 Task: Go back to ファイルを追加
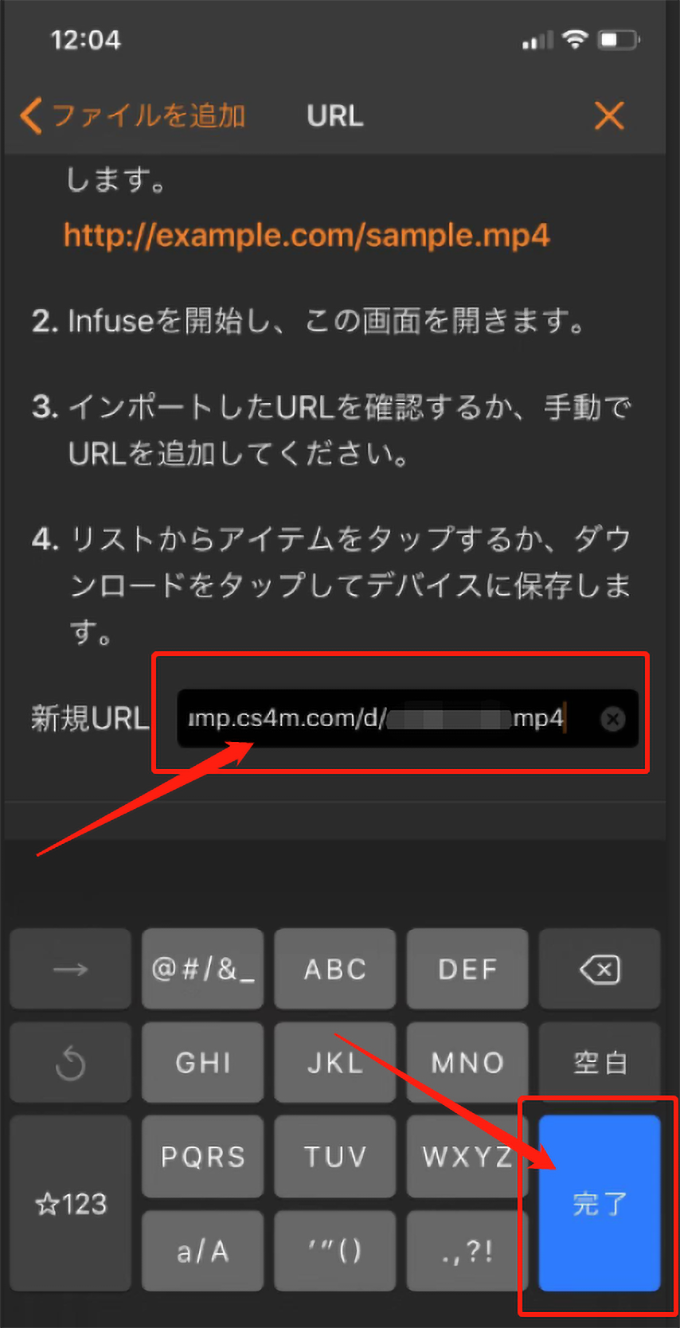tap(133, 116)
